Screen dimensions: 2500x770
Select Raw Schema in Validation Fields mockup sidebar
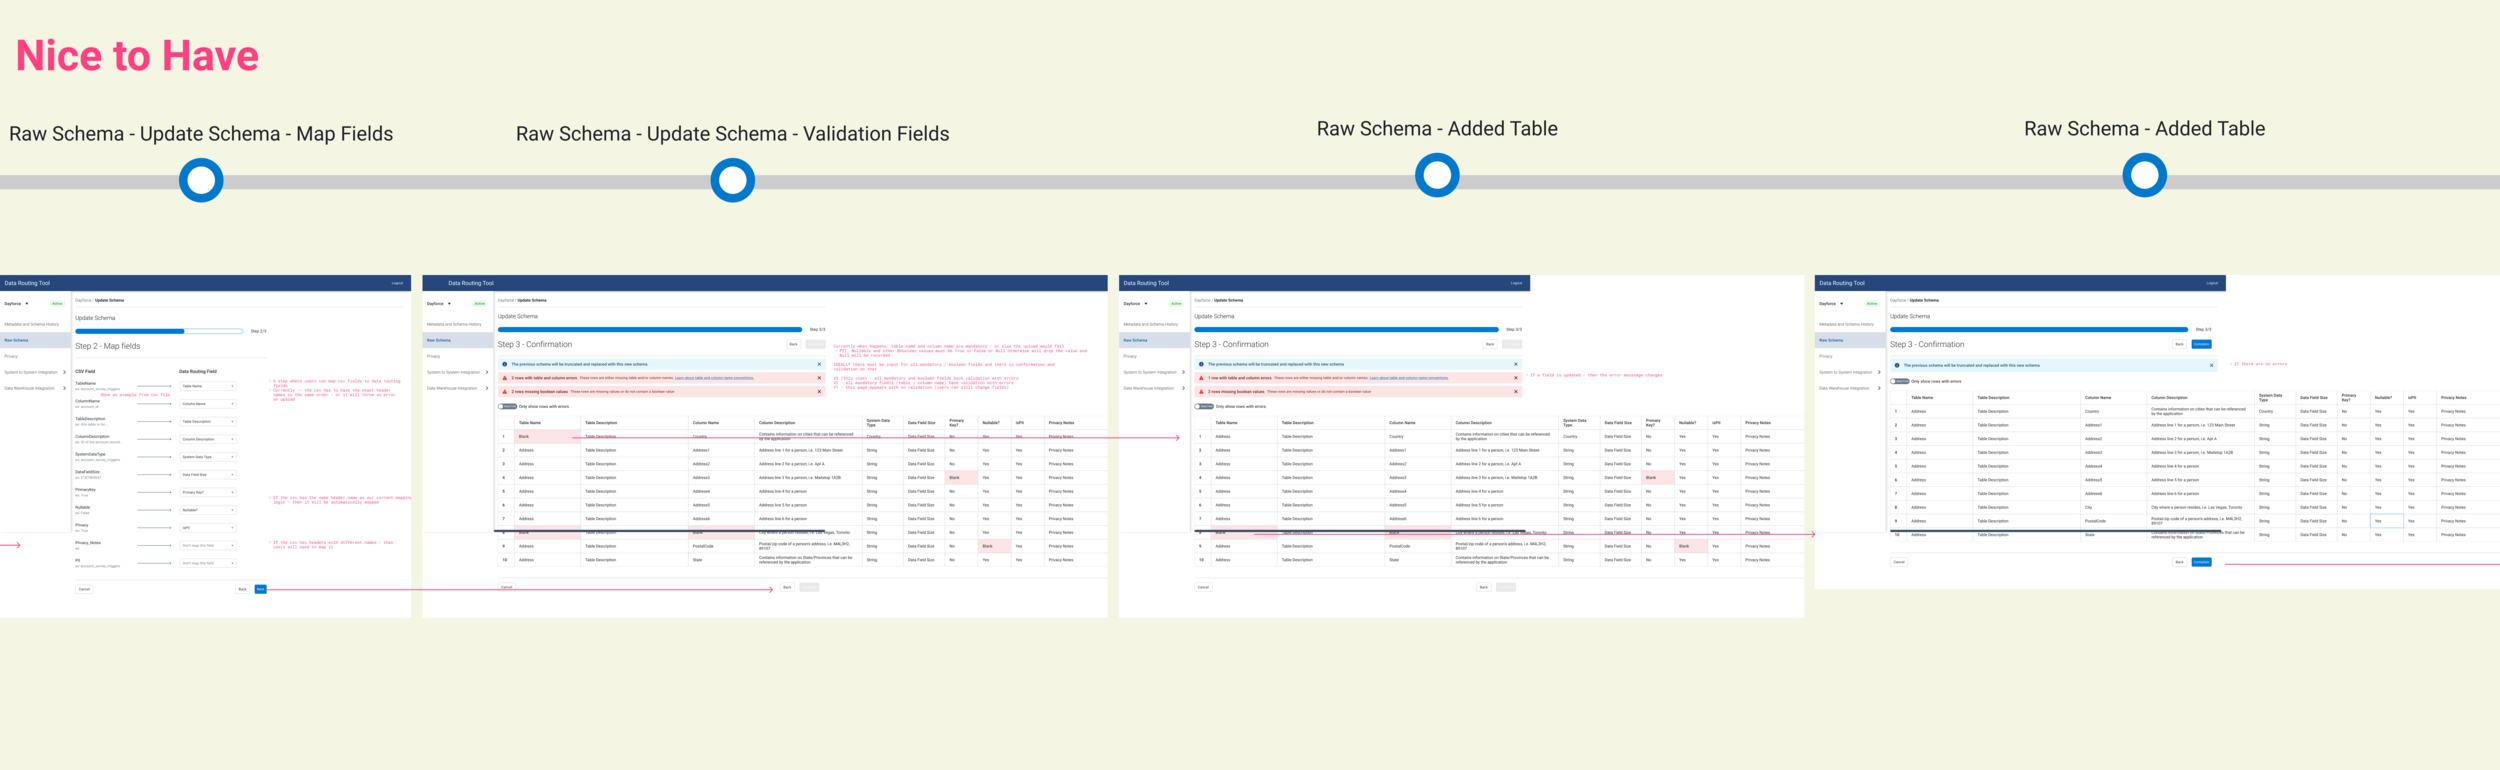coord(457,340)
